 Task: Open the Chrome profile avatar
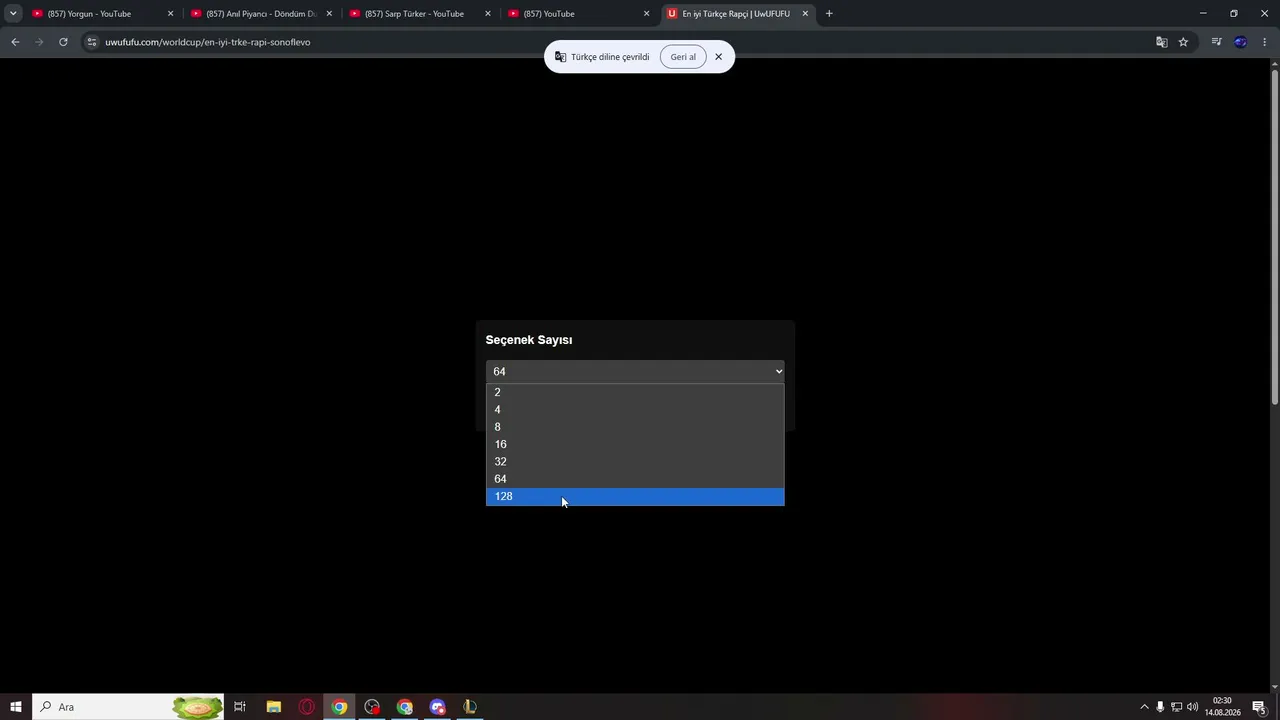pyautogui.click(x=1241, y=42)
